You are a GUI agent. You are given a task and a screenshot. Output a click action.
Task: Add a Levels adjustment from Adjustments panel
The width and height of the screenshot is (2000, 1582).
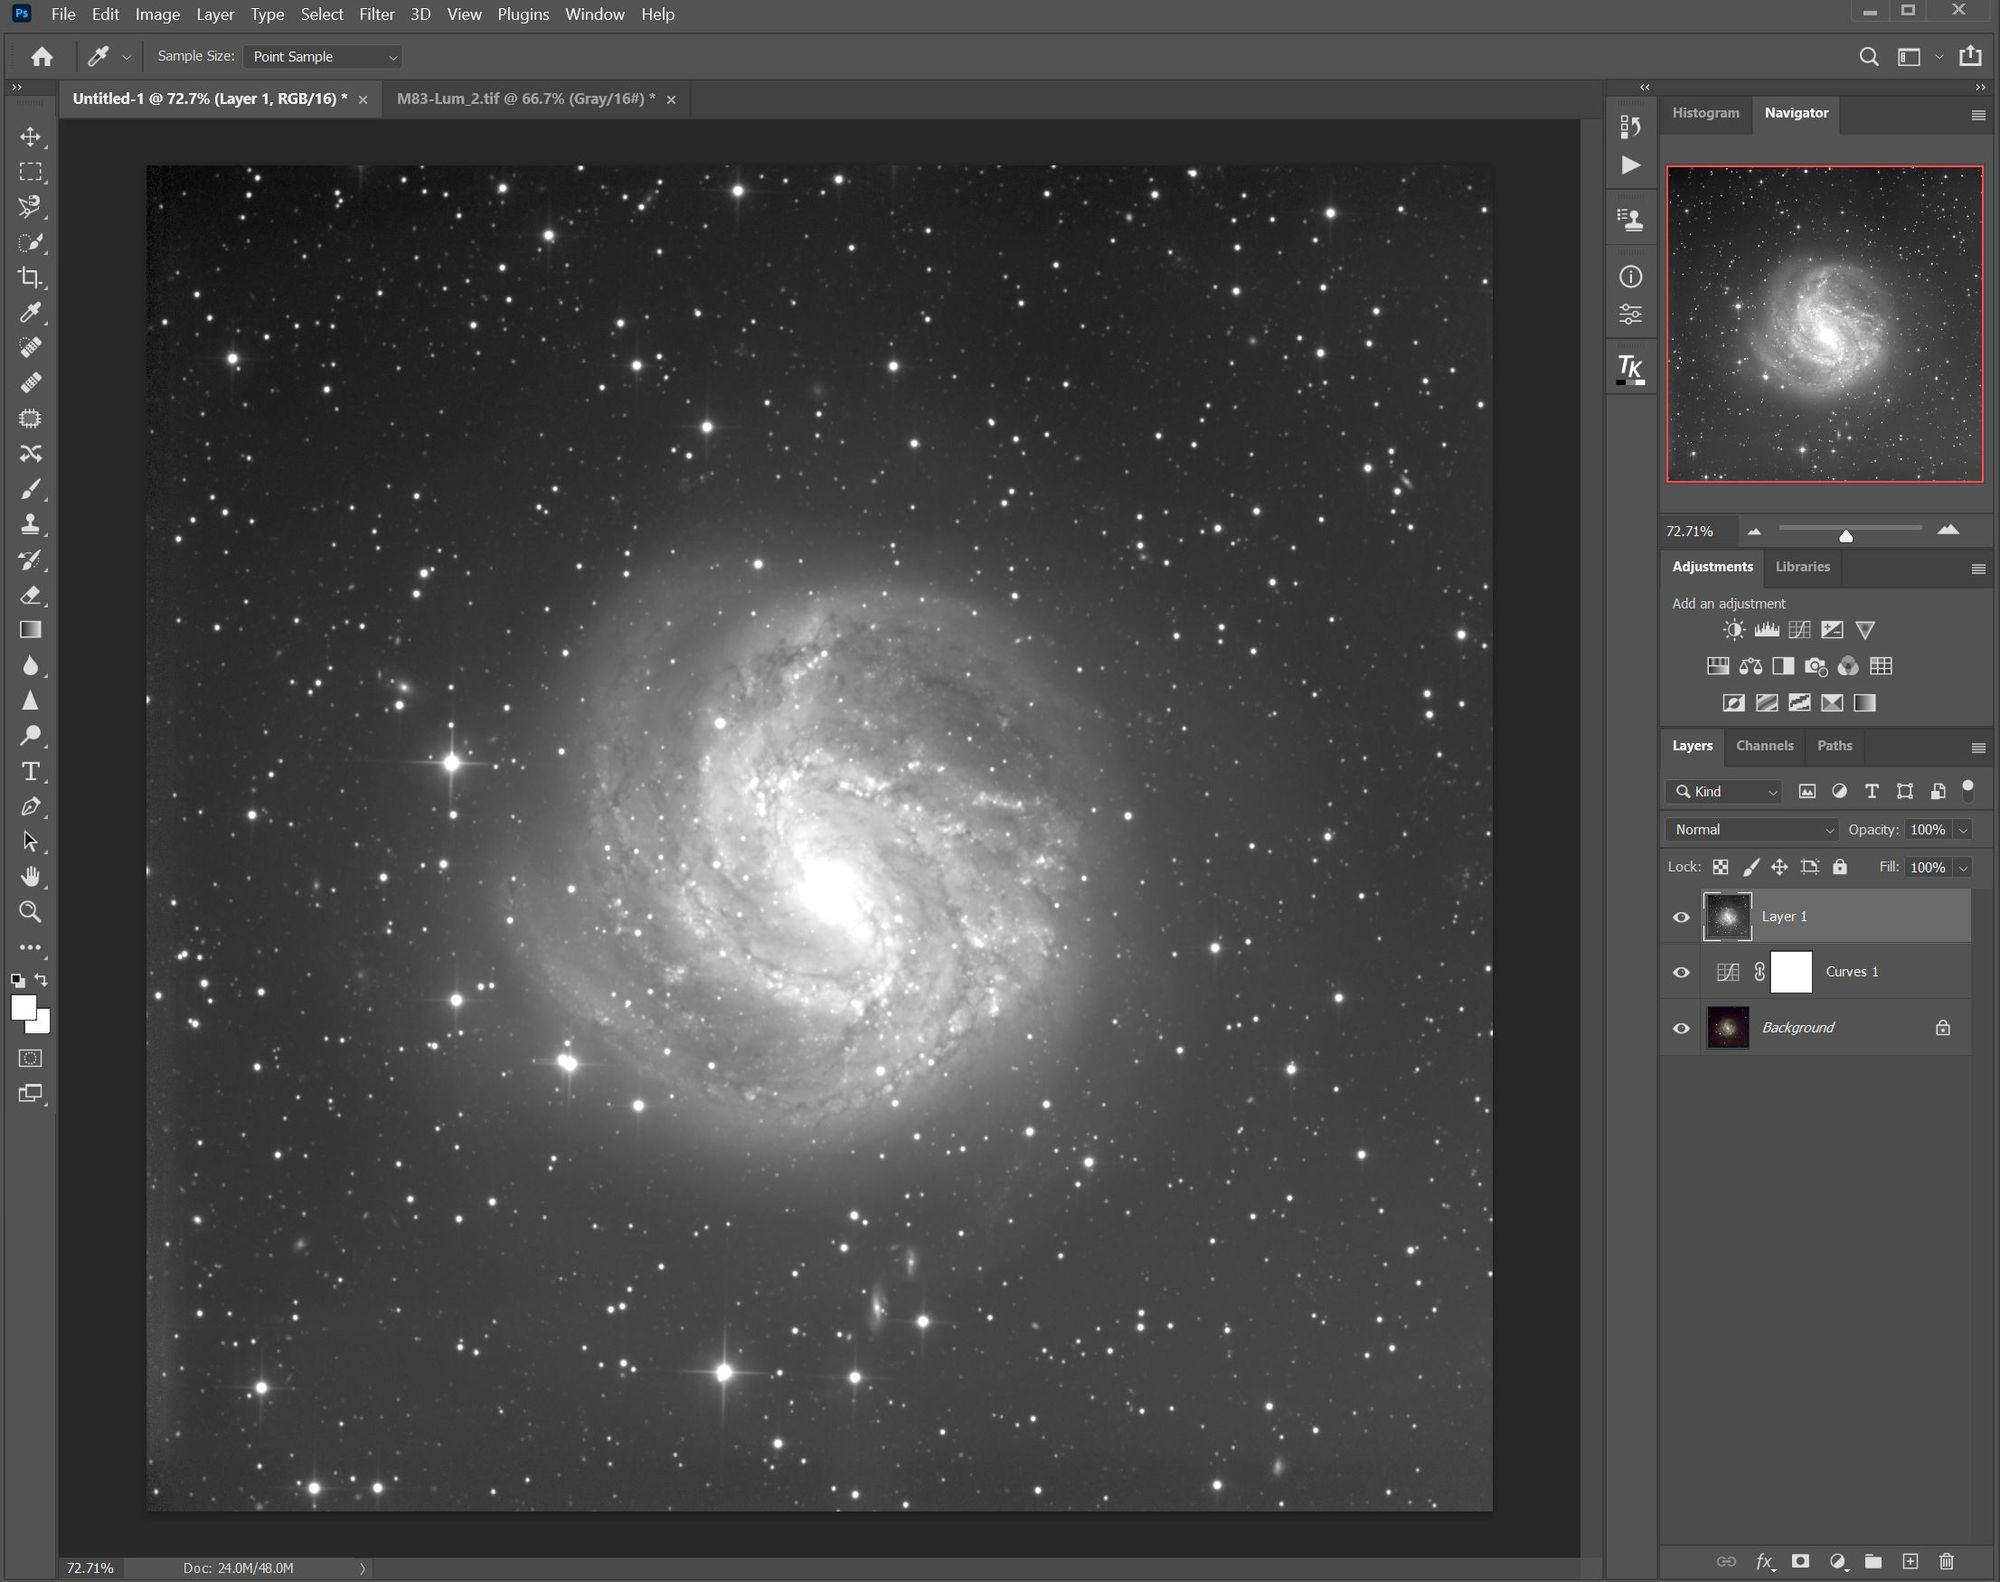click(x=1766, y=630)
